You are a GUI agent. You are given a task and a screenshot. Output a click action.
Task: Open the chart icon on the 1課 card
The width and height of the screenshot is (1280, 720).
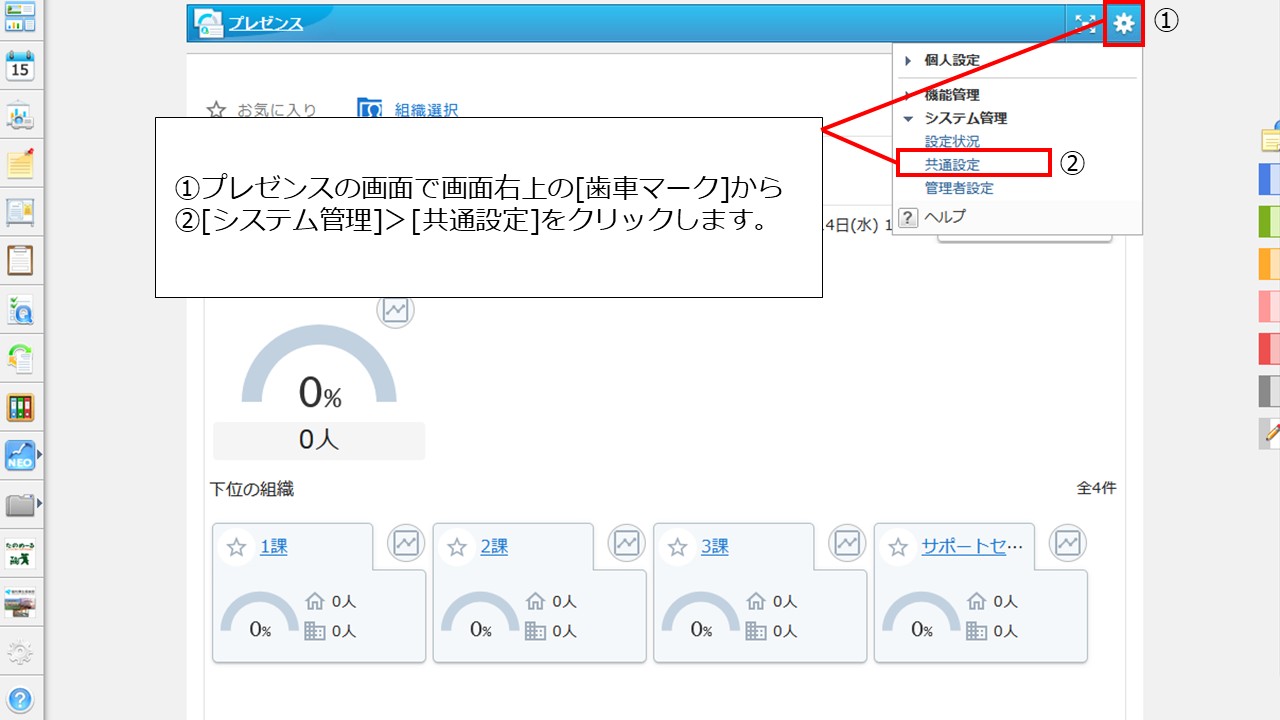click(406, 543)
